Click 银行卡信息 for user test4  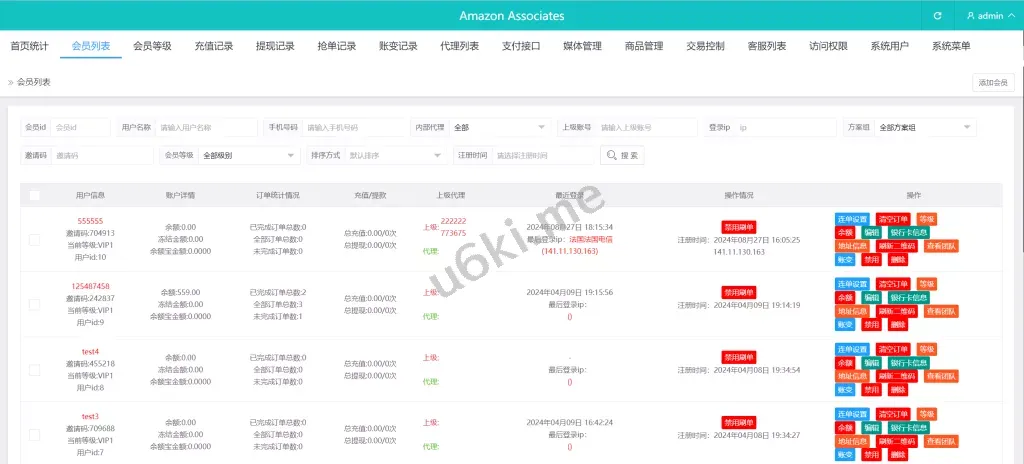[907, 362]
